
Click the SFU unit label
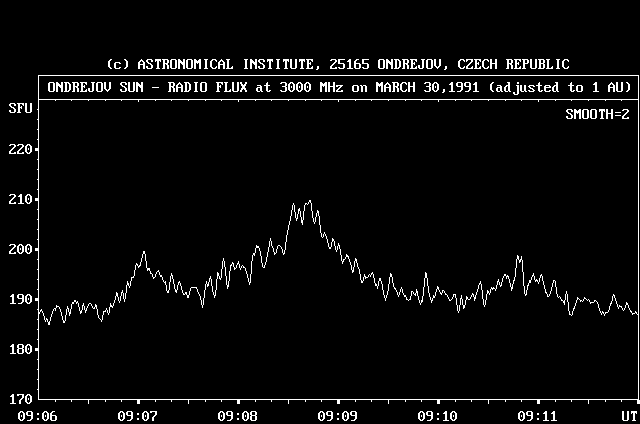[19, 107]
